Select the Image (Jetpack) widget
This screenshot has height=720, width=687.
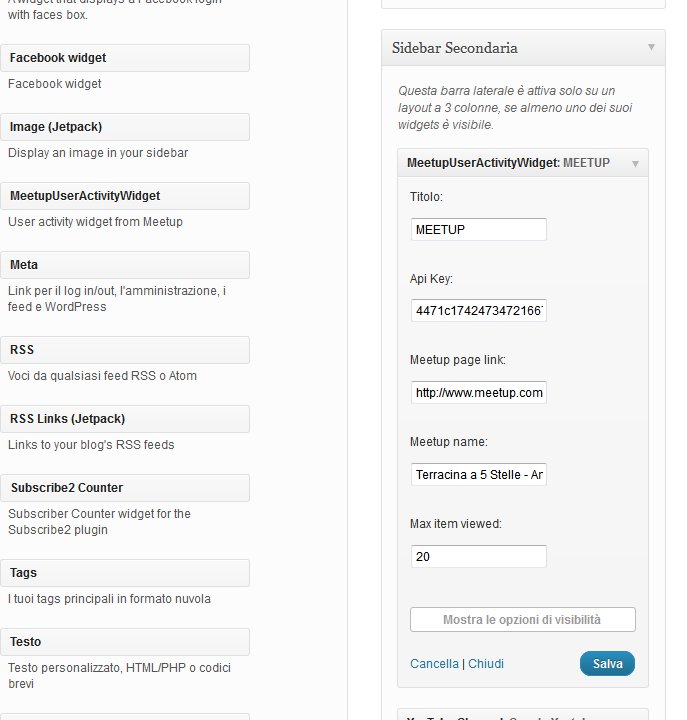125,127
